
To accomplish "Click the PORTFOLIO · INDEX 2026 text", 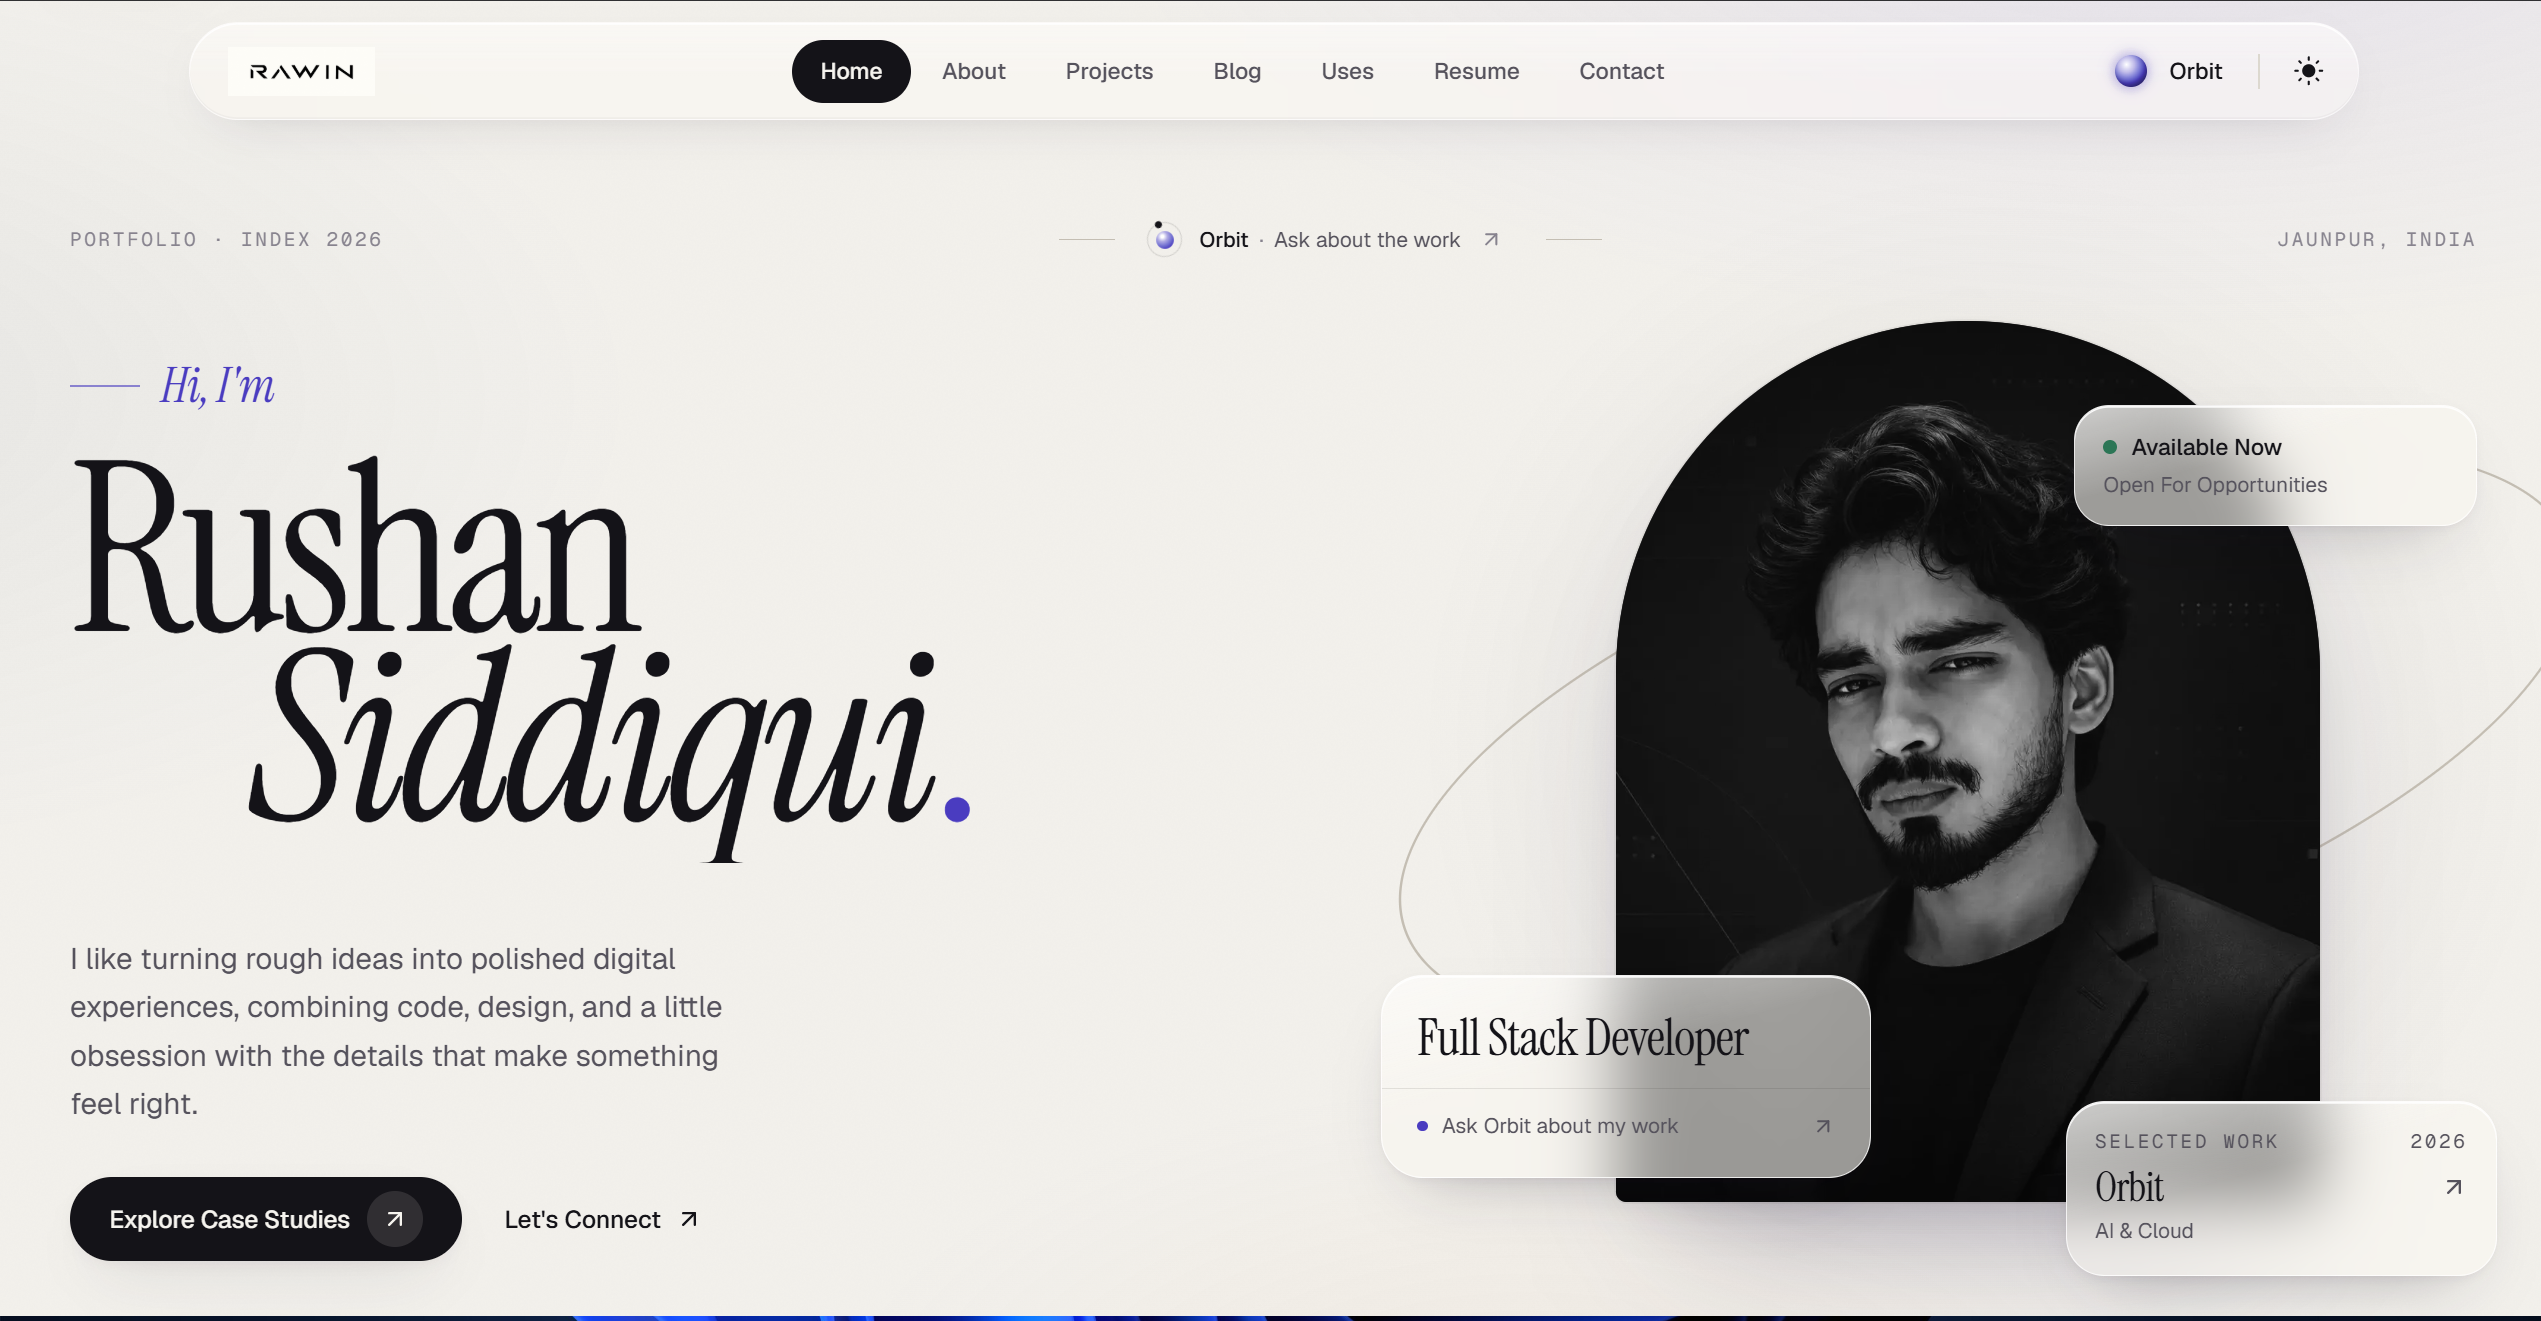I will [226, 240].
